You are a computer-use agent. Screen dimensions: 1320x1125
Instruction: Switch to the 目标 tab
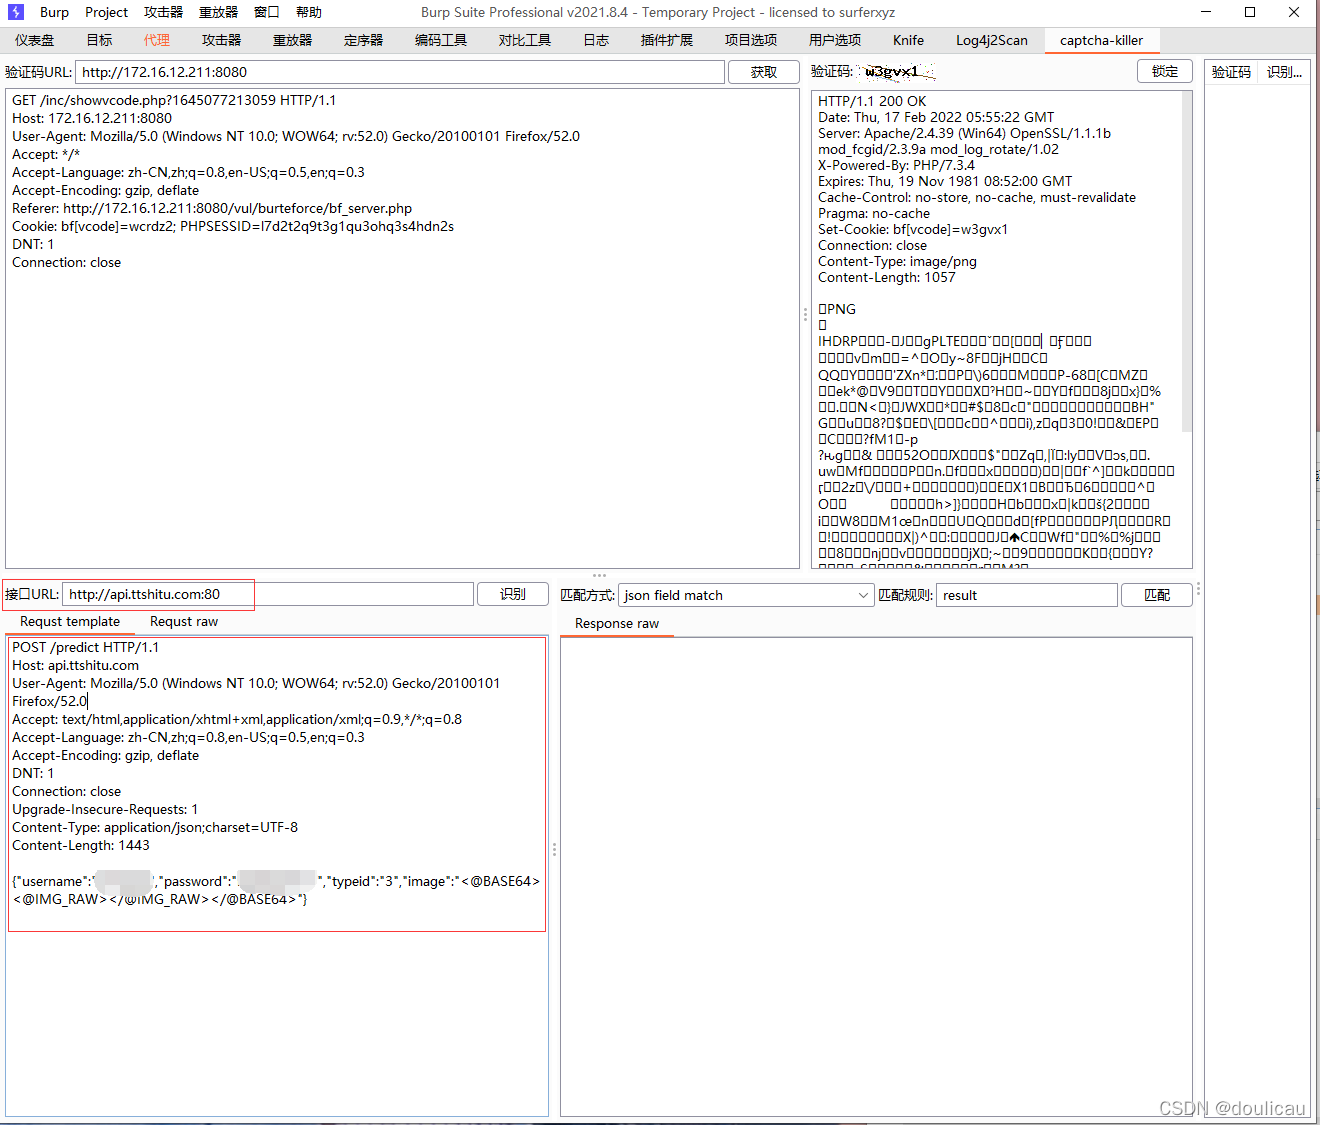point(99,40)
